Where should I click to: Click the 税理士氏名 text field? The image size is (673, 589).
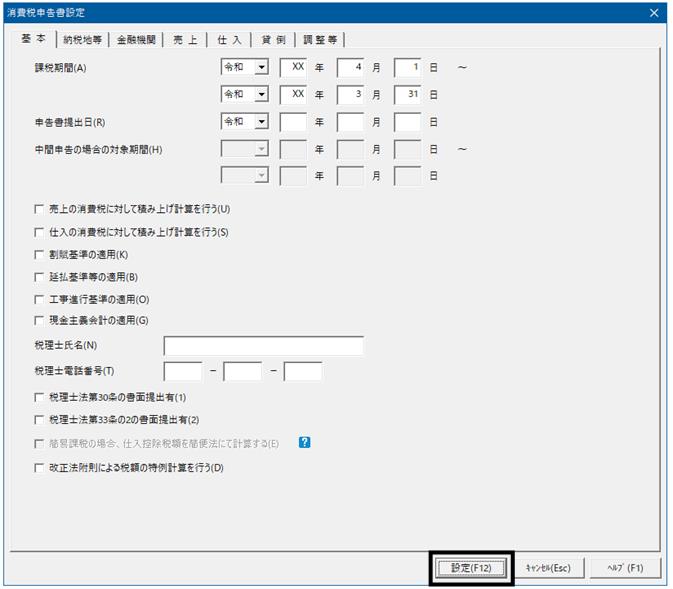pos(264,346)
